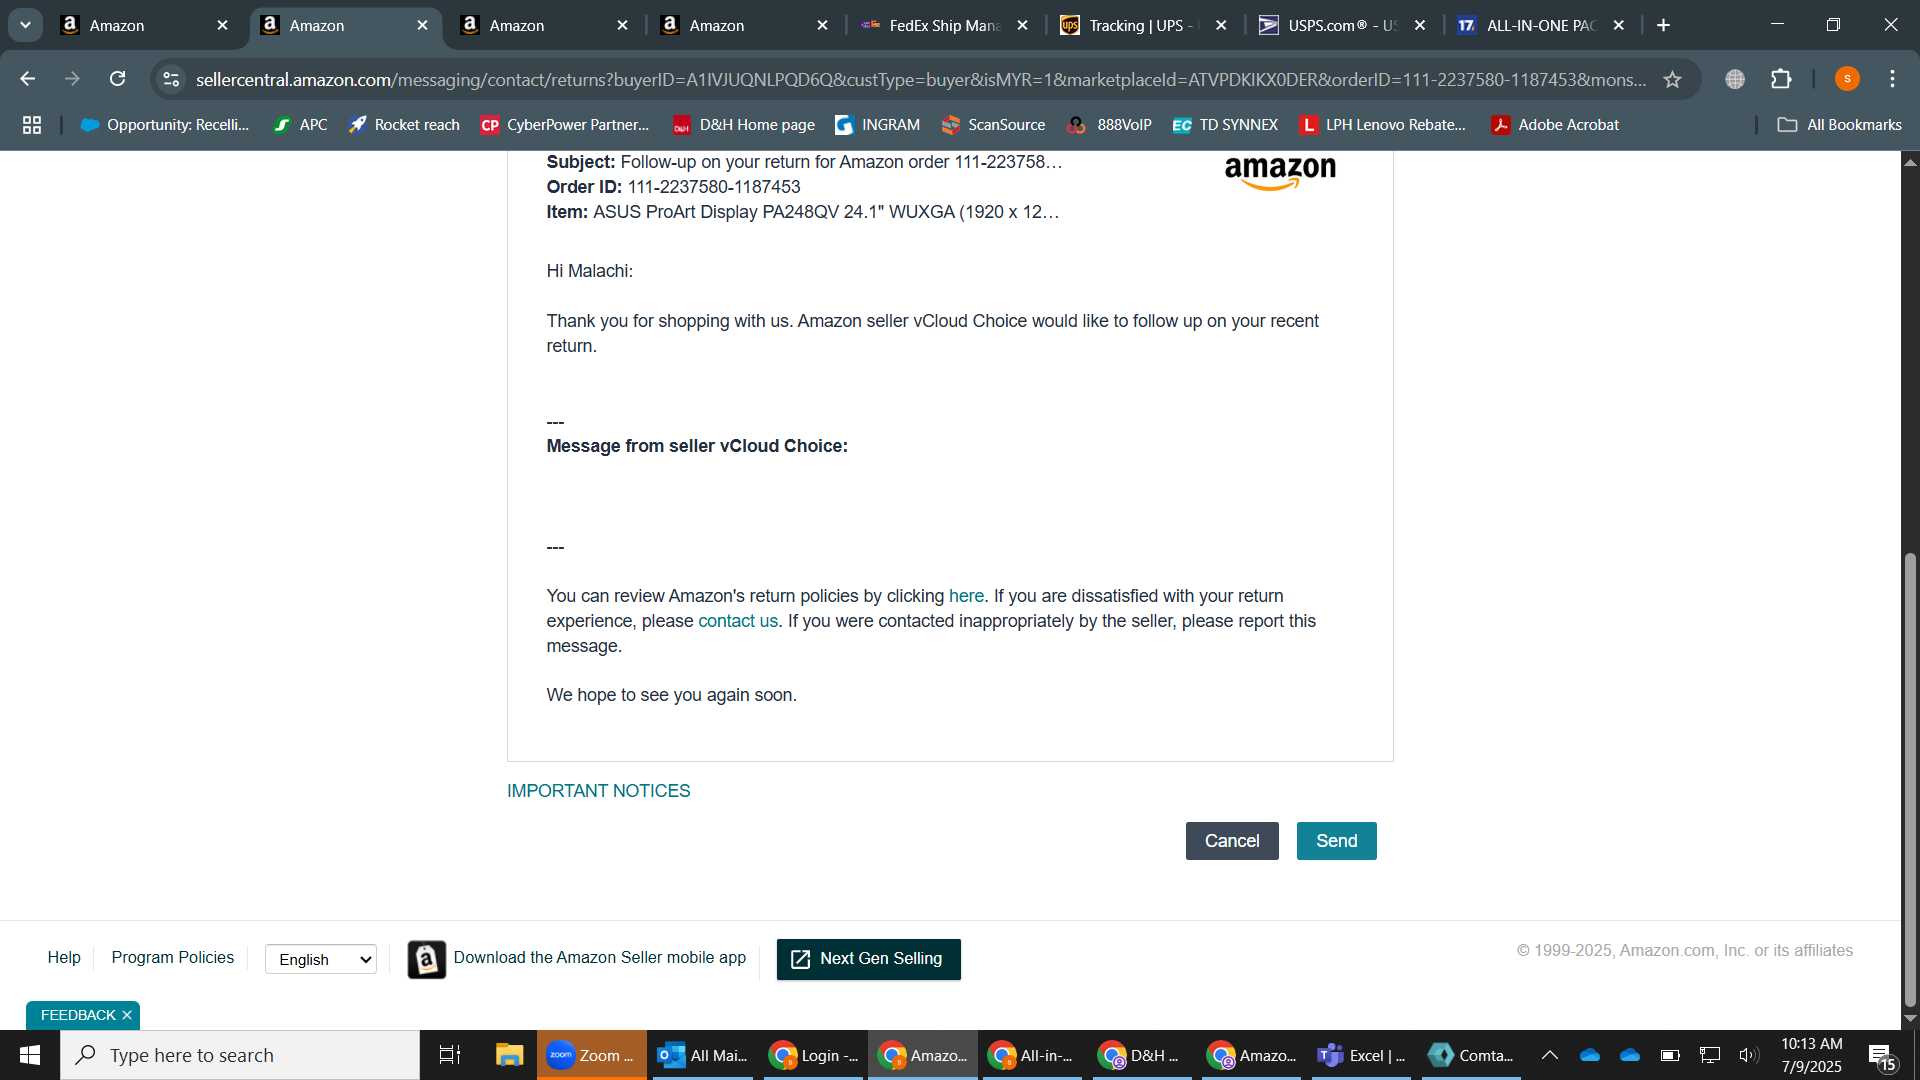Click the 'contact us' link
Image resolution: width=1920 pixels, height=1080 pixels.
(738, 621)
